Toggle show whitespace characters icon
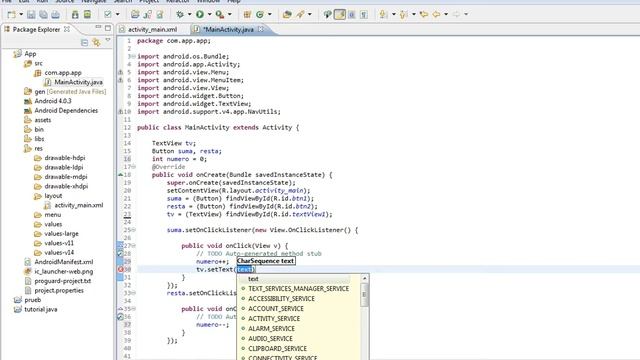 [364, 15]
